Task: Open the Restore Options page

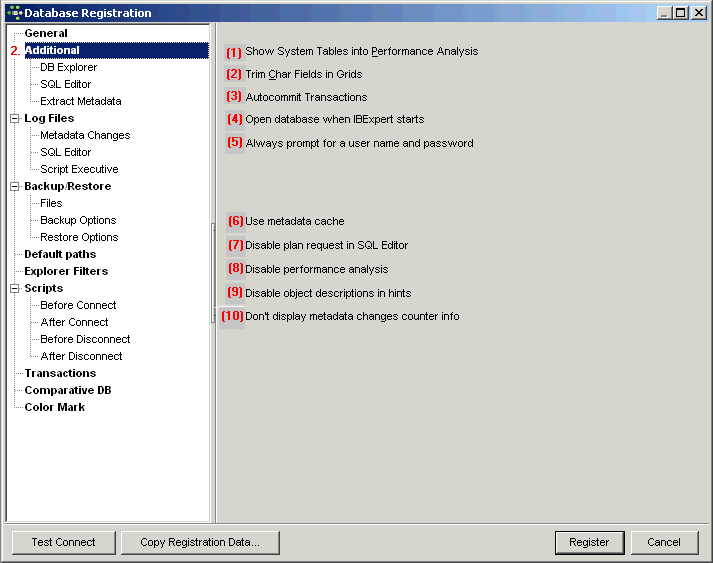Action: click(79, 237)
